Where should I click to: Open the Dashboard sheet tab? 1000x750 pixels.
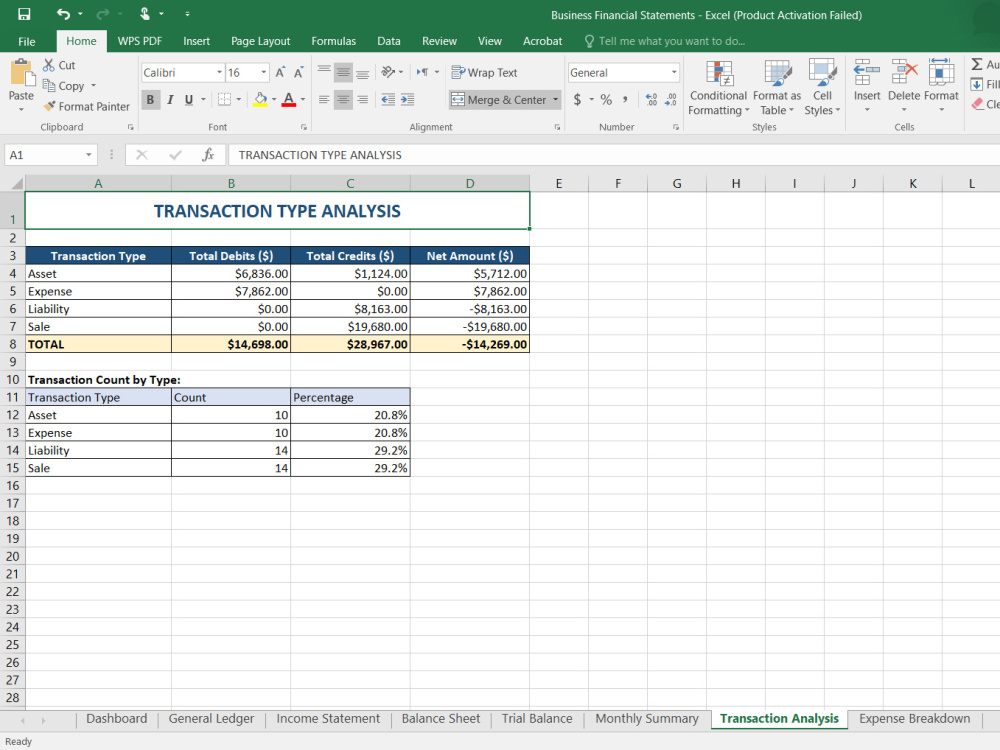117,719
